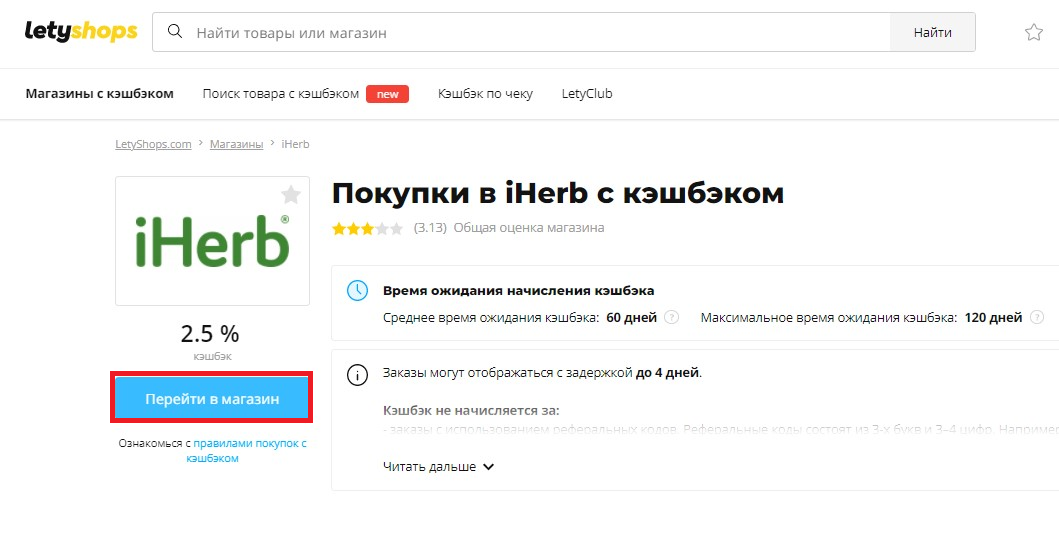1059x550 pixels.
Task: Open help icon next to 120 дней
Action: click(x=1037, y=318)
